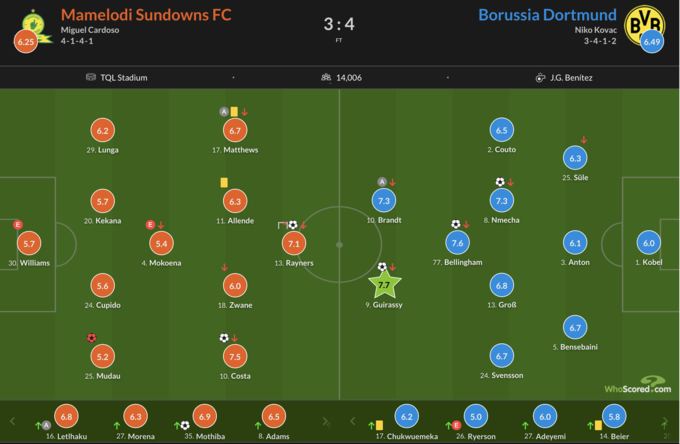Click the red own-goal ball on Mudau
680x444 pixels.
92,338
